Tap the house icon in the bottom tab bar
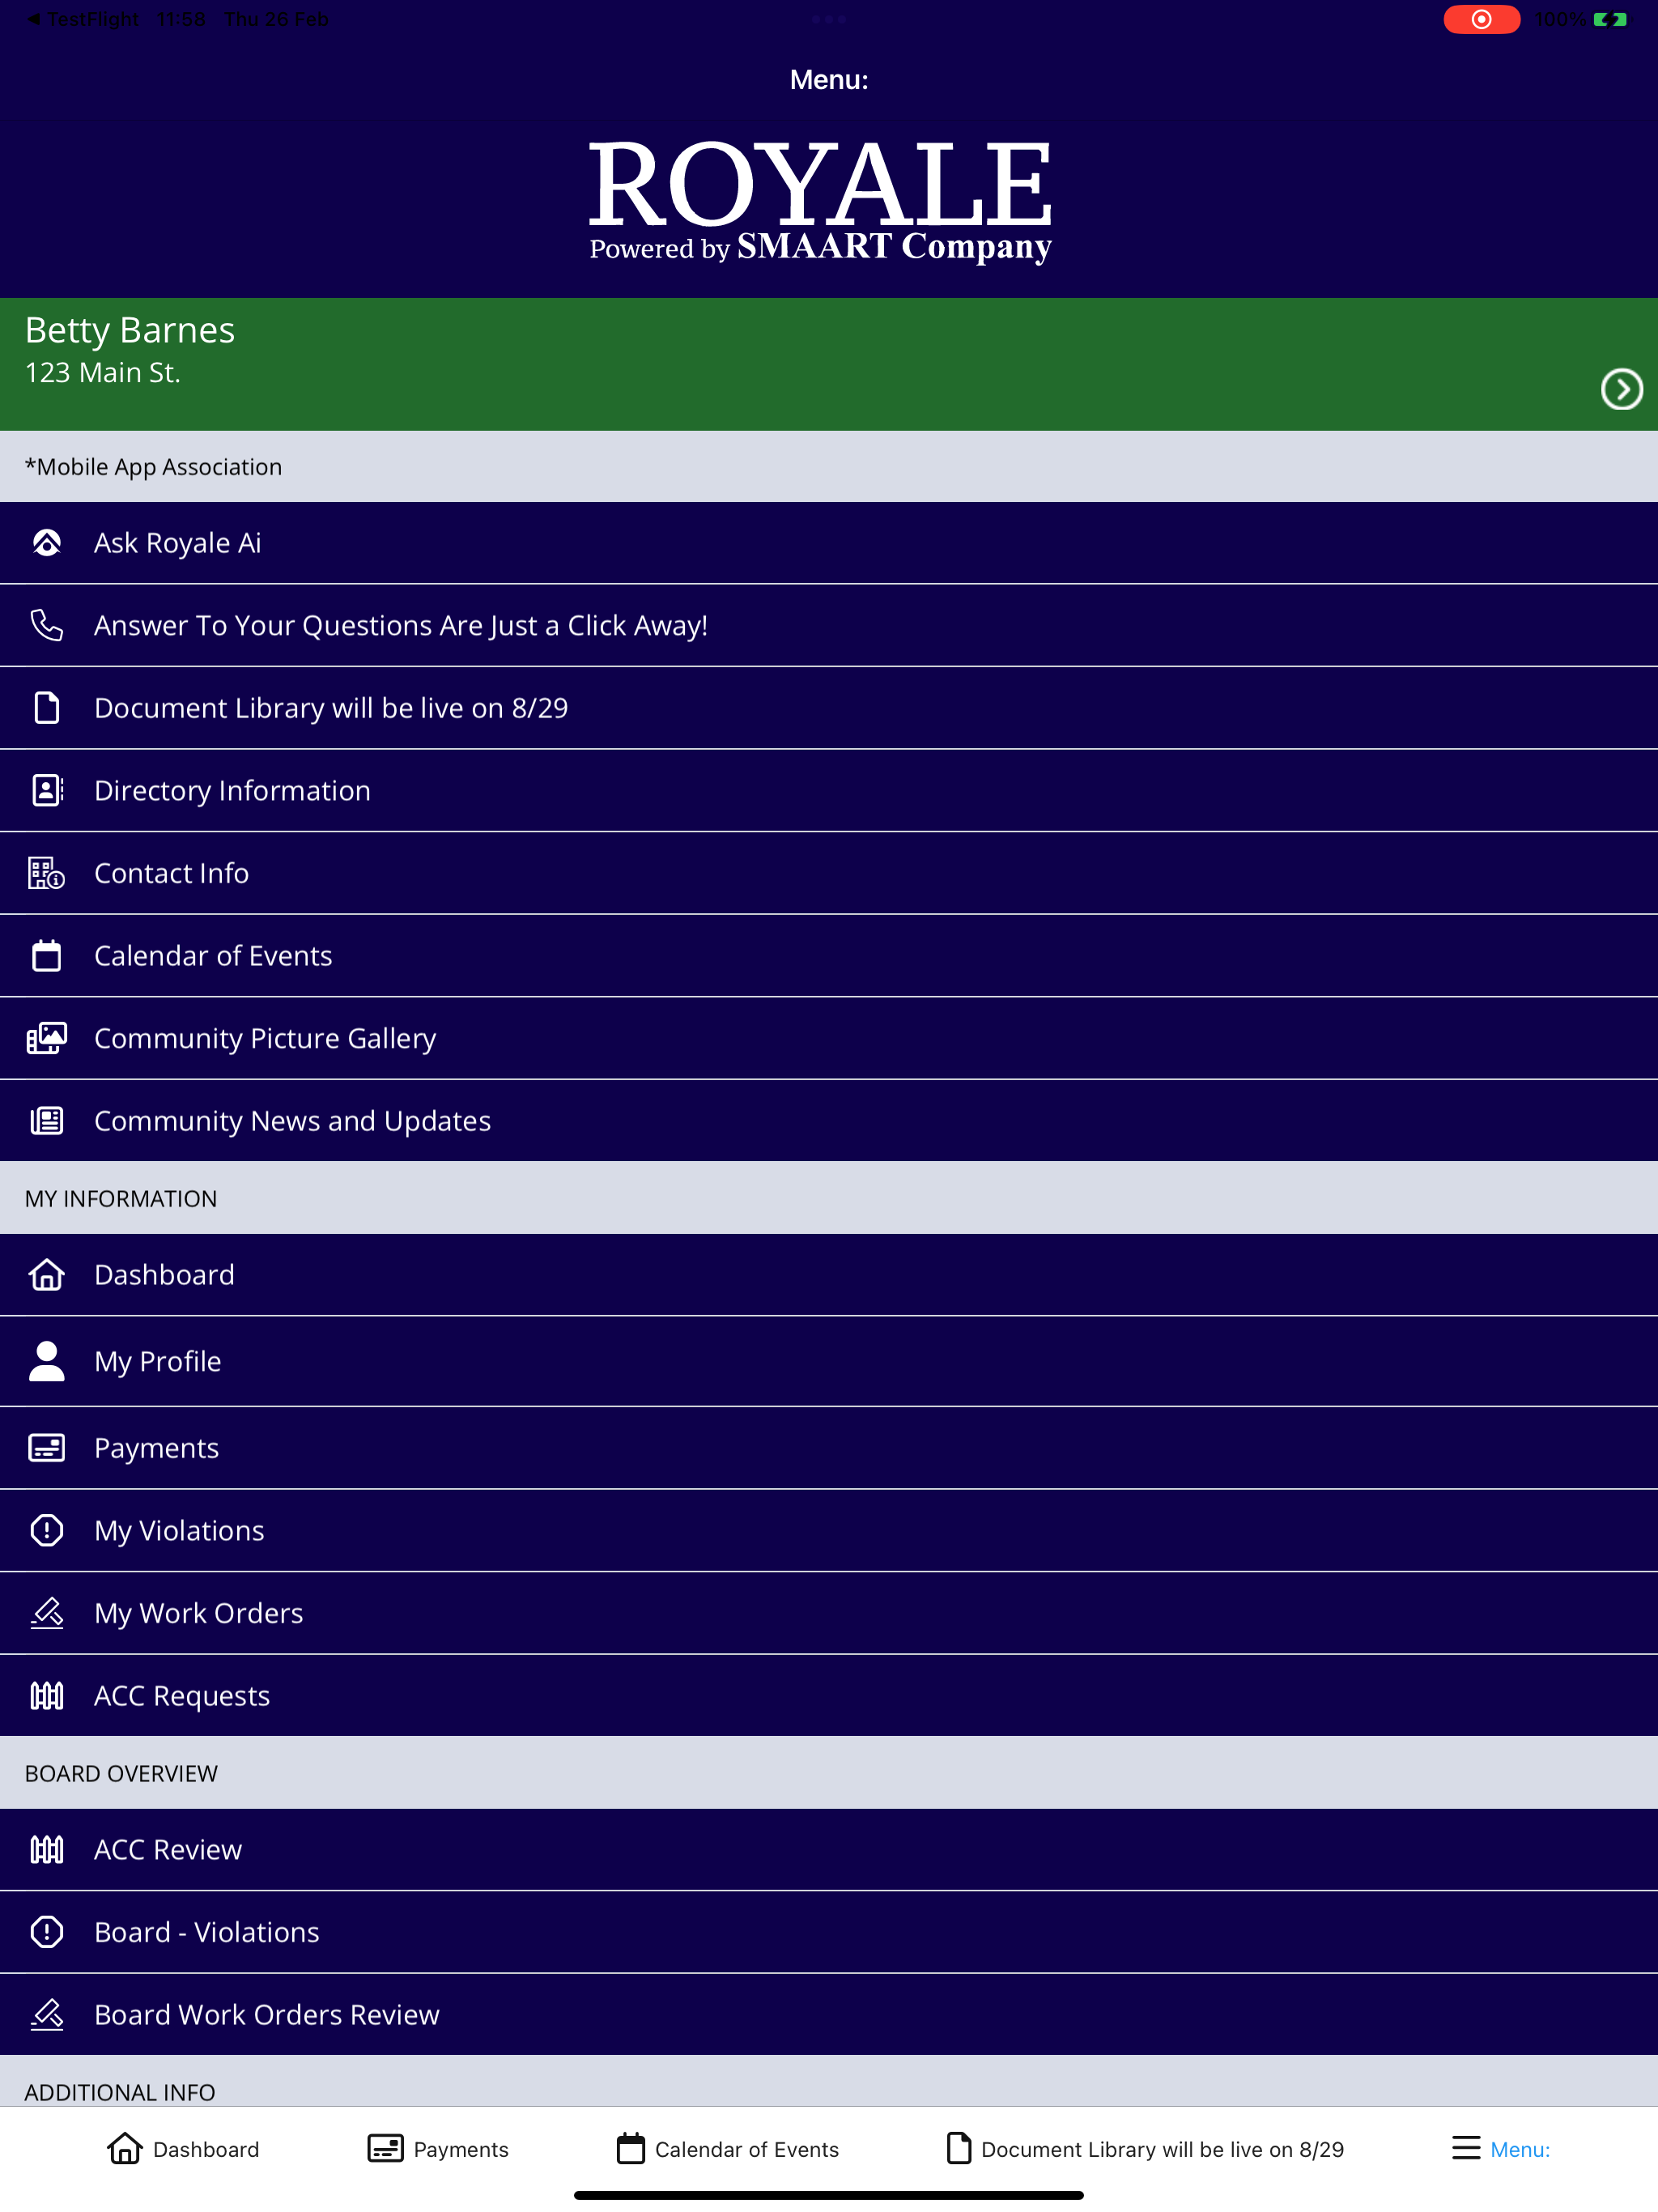 125,2148
